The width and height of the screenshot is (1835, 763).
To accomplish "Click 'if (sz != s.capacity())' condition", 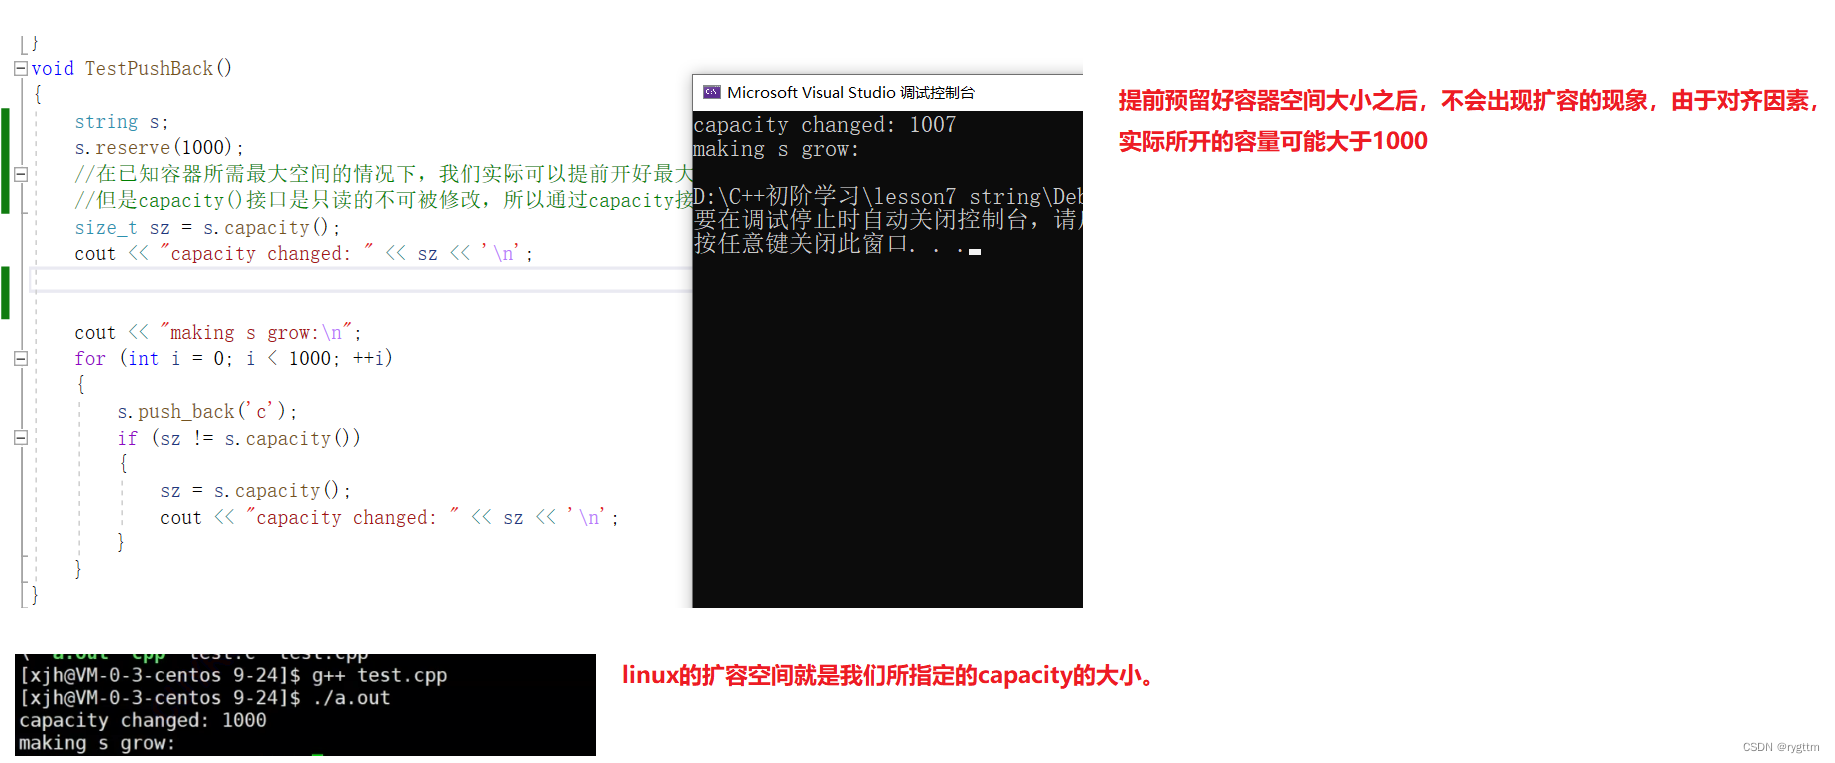I will tap(238, 438).
